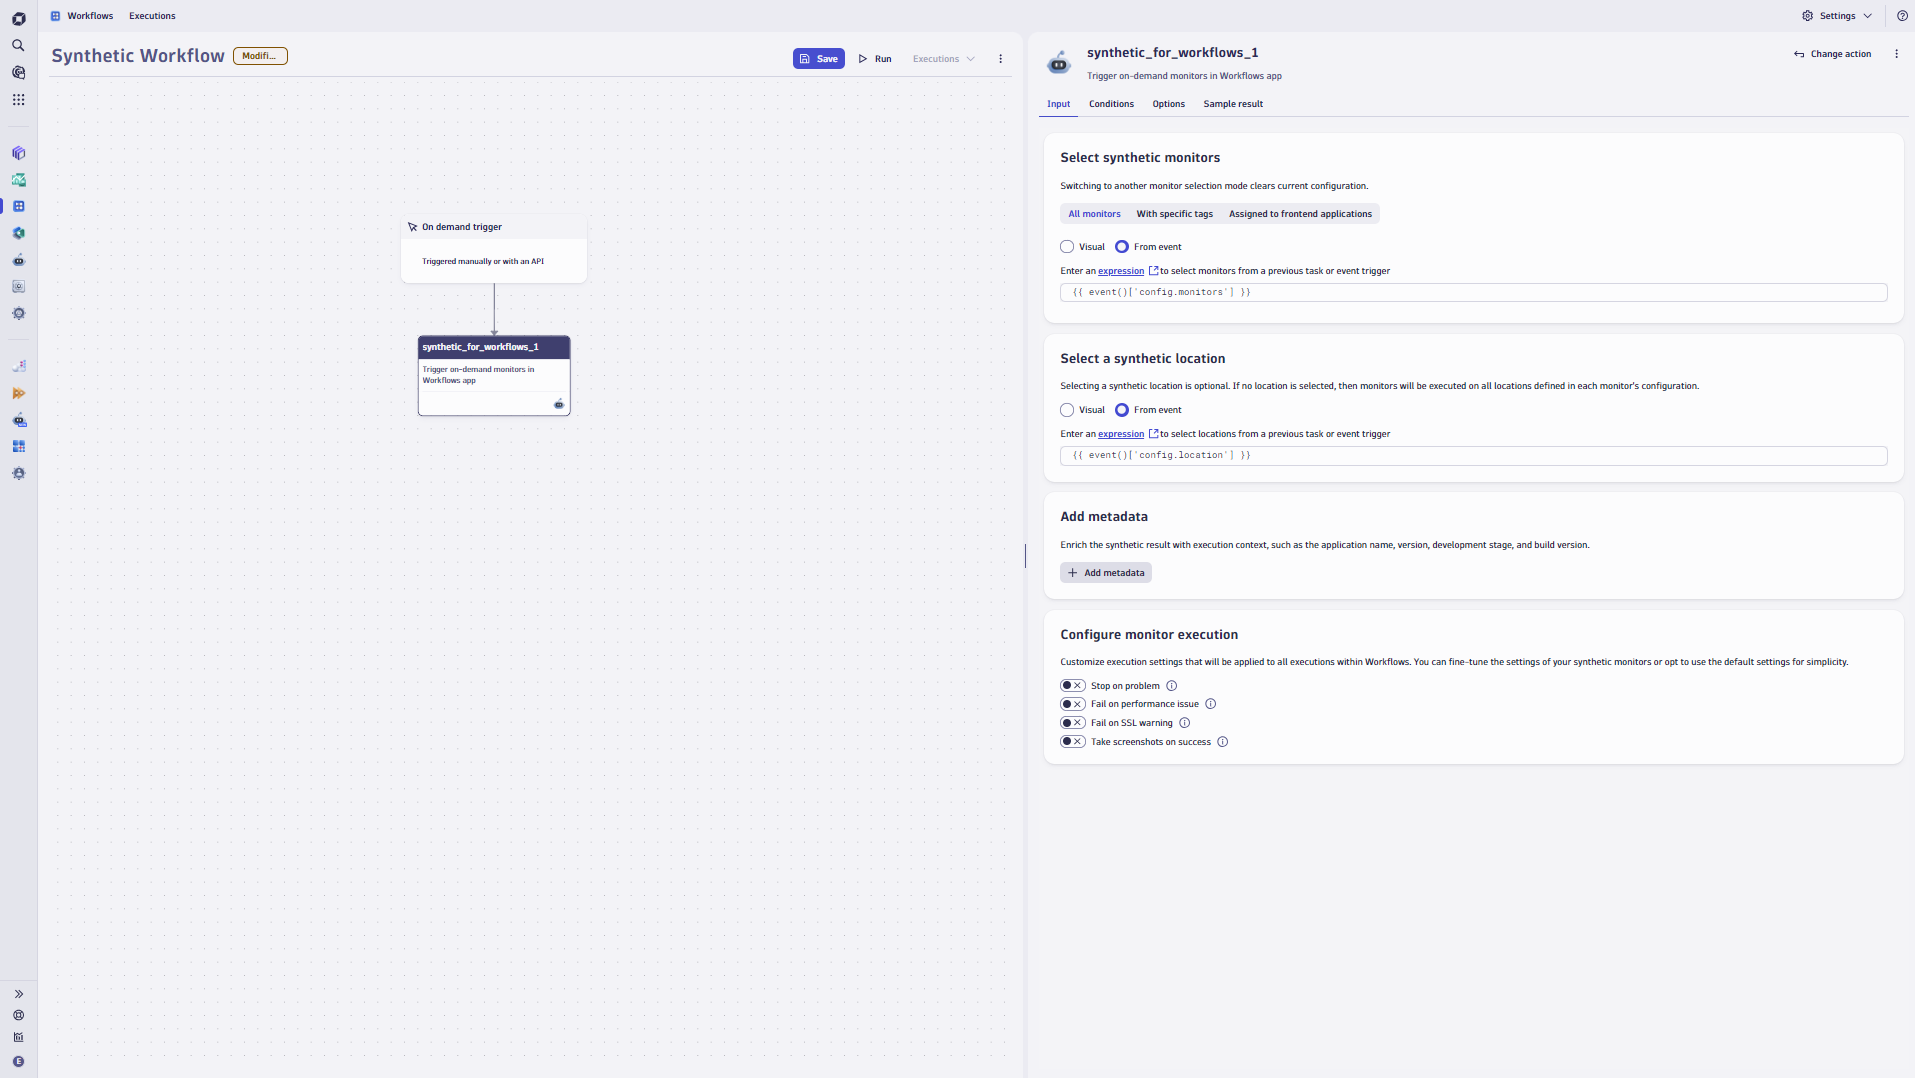Viewport: 1915px width, 1078px height.
Task: Toggle Stop on problem switch
Action: click(1072, 686)
